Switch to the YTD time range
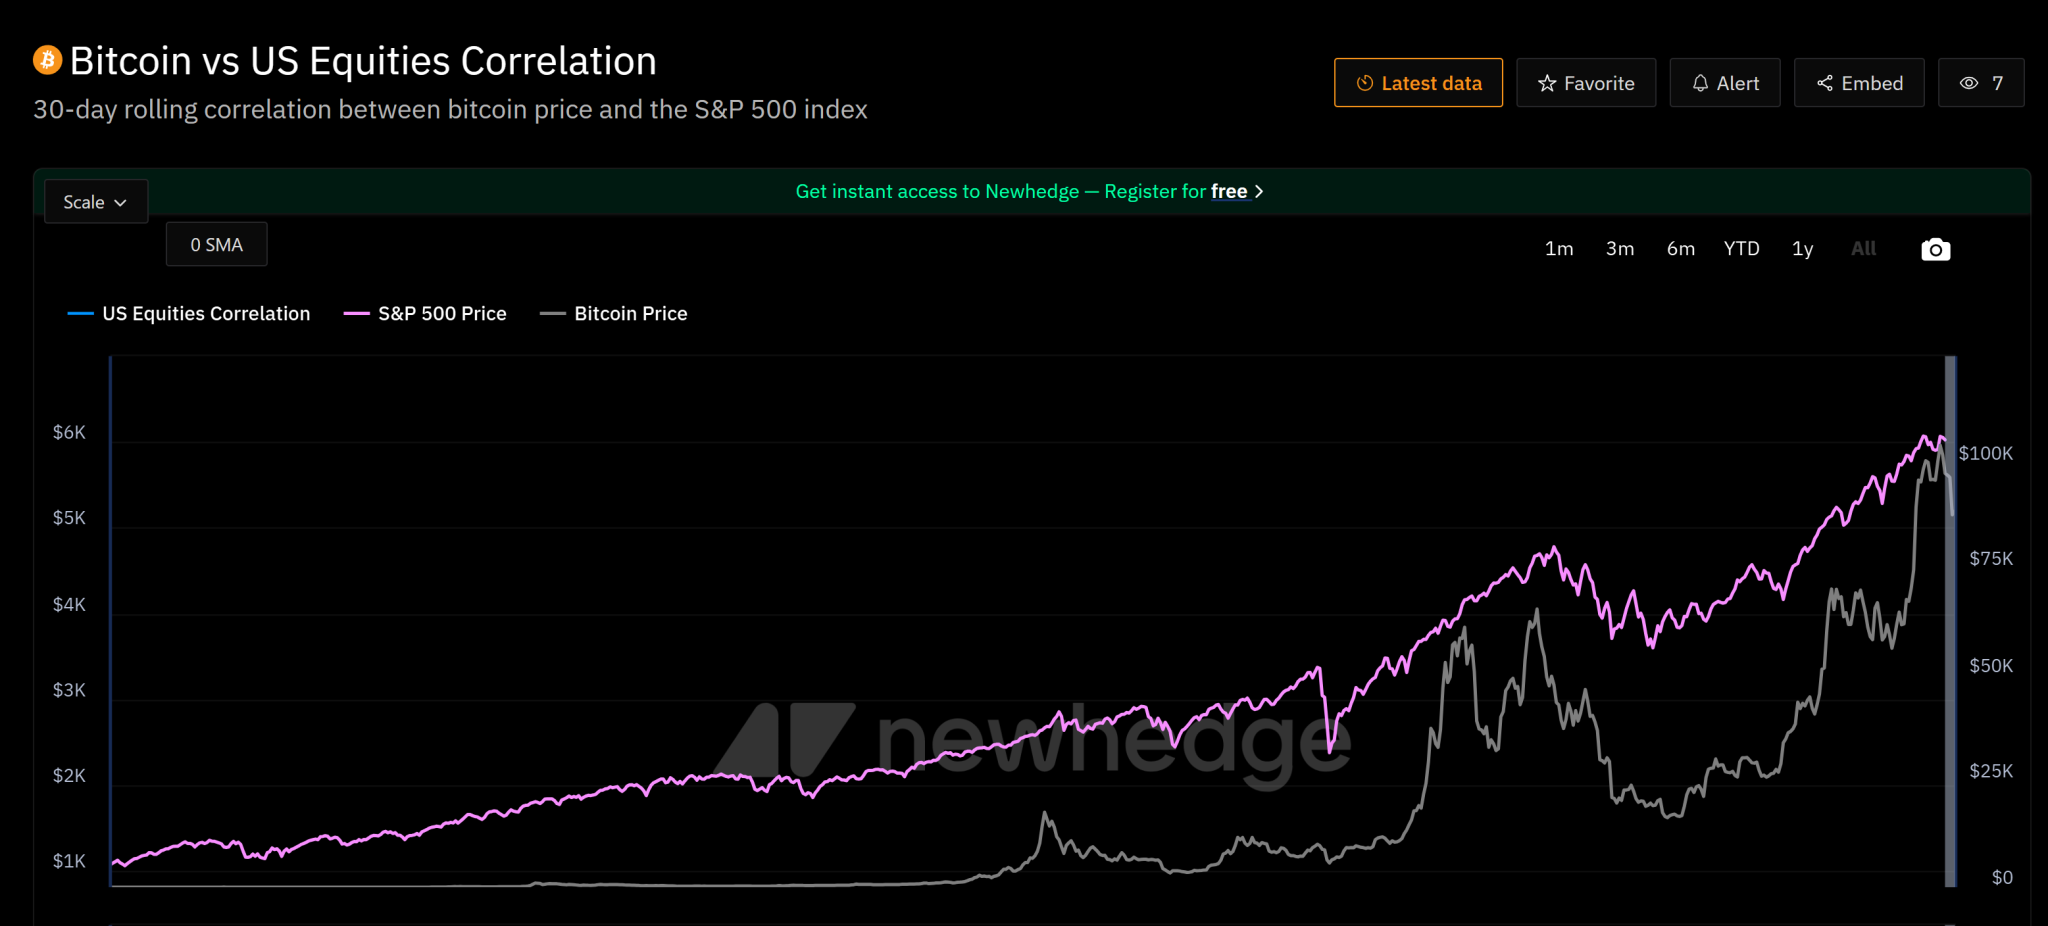Viewport: 2048px width, 926px height. 1741,248
